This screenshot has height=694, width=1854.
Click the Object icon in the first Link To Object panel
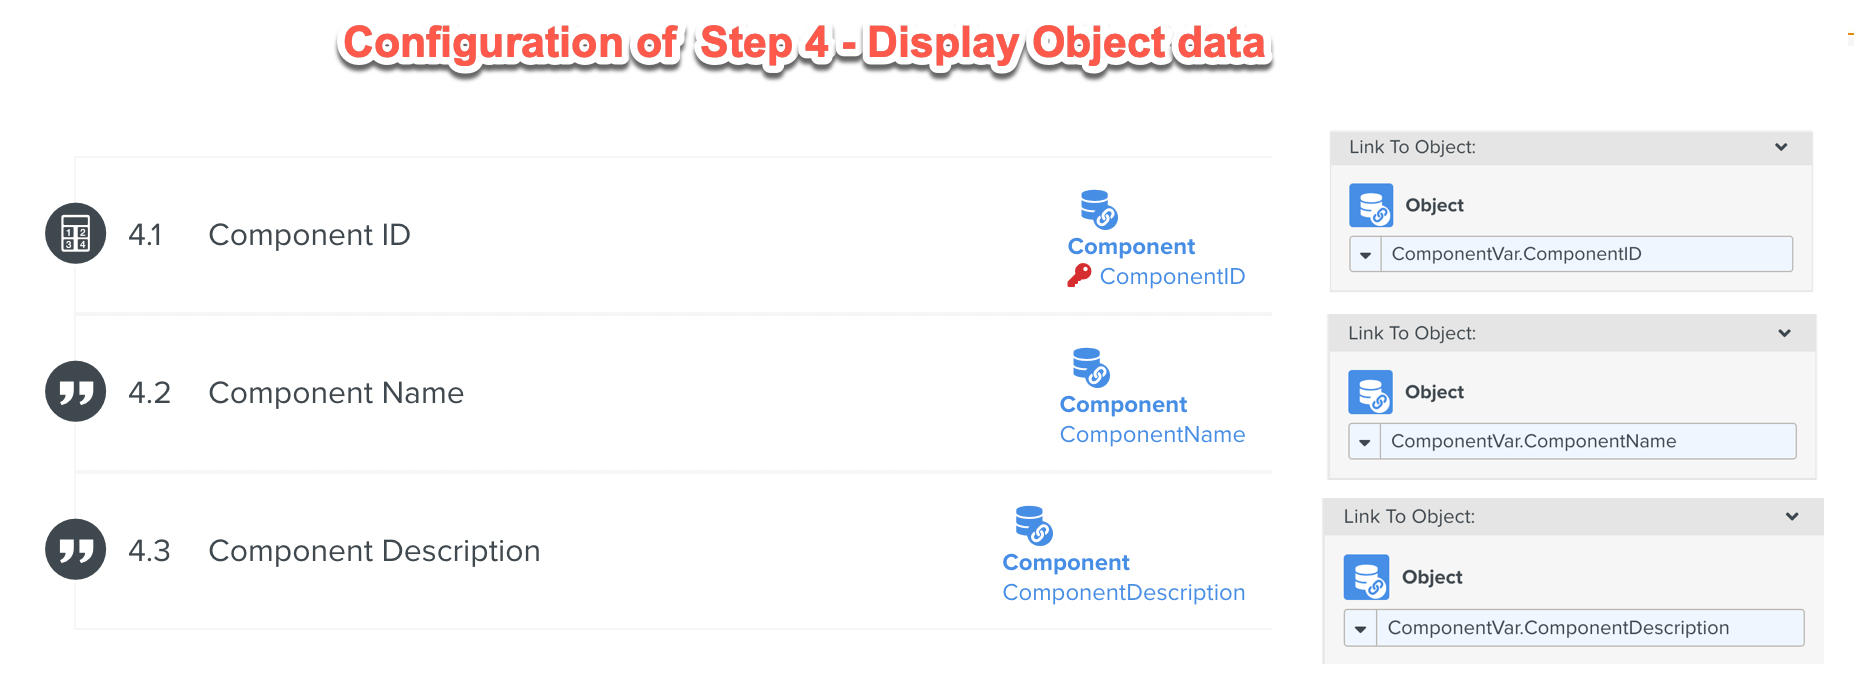tap(1371, 205)
